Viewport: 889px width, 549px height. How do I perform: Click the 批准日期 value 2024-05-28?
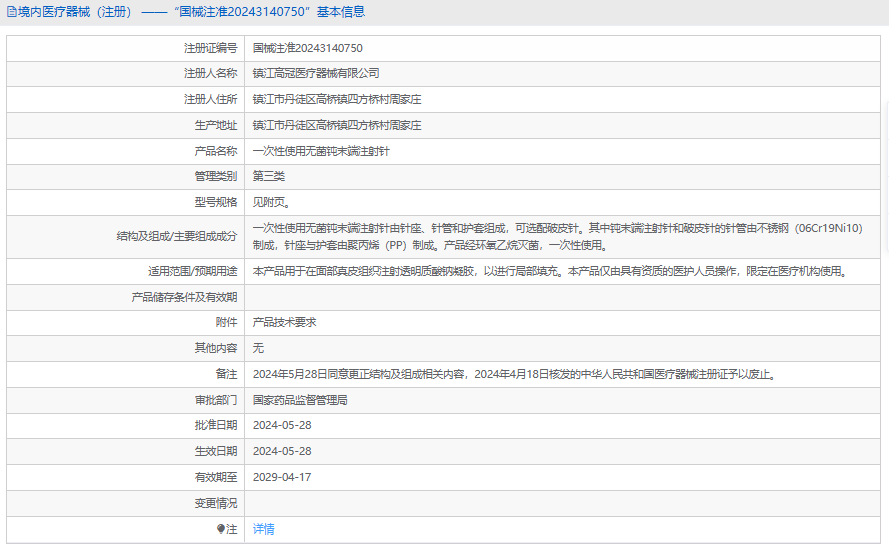coord(282,425)
